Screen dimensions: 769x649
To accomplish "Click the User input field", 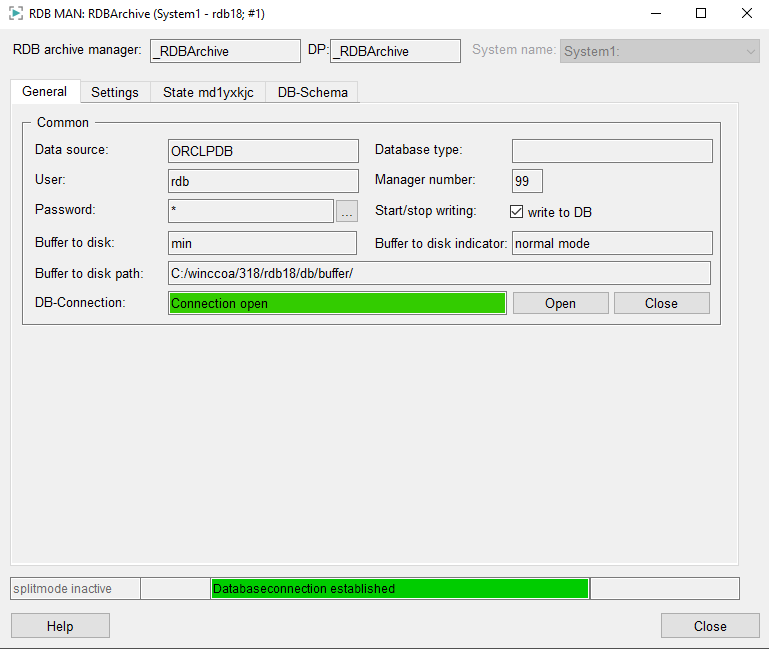I will 263,181.
